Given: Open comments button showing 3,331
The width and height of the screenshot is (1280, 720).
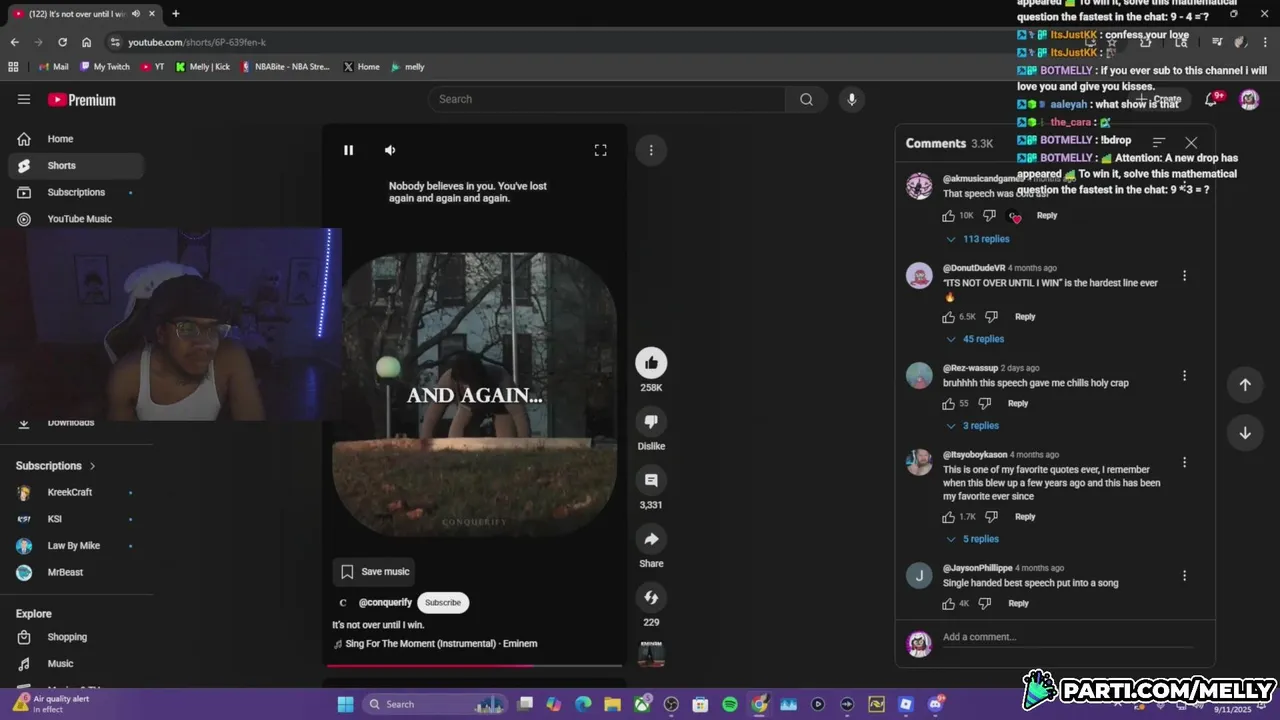Looking at the screenshot, I should click(x=651, y=481).
